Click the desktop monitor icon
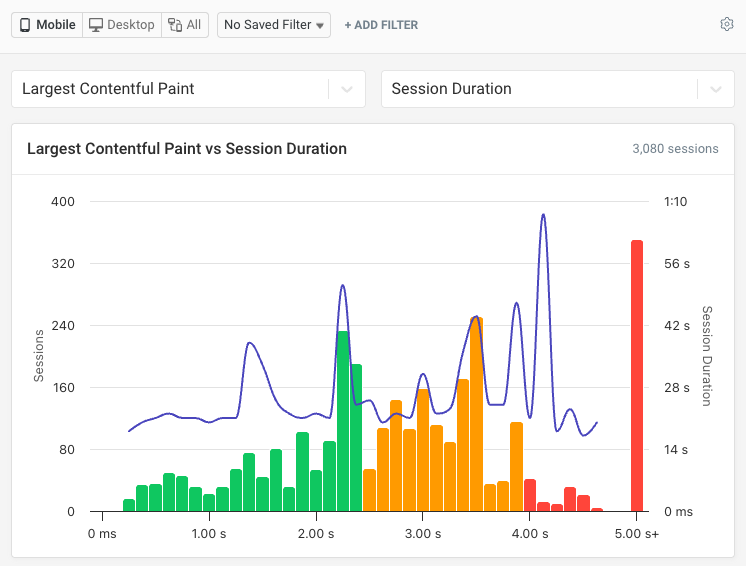 96,25
